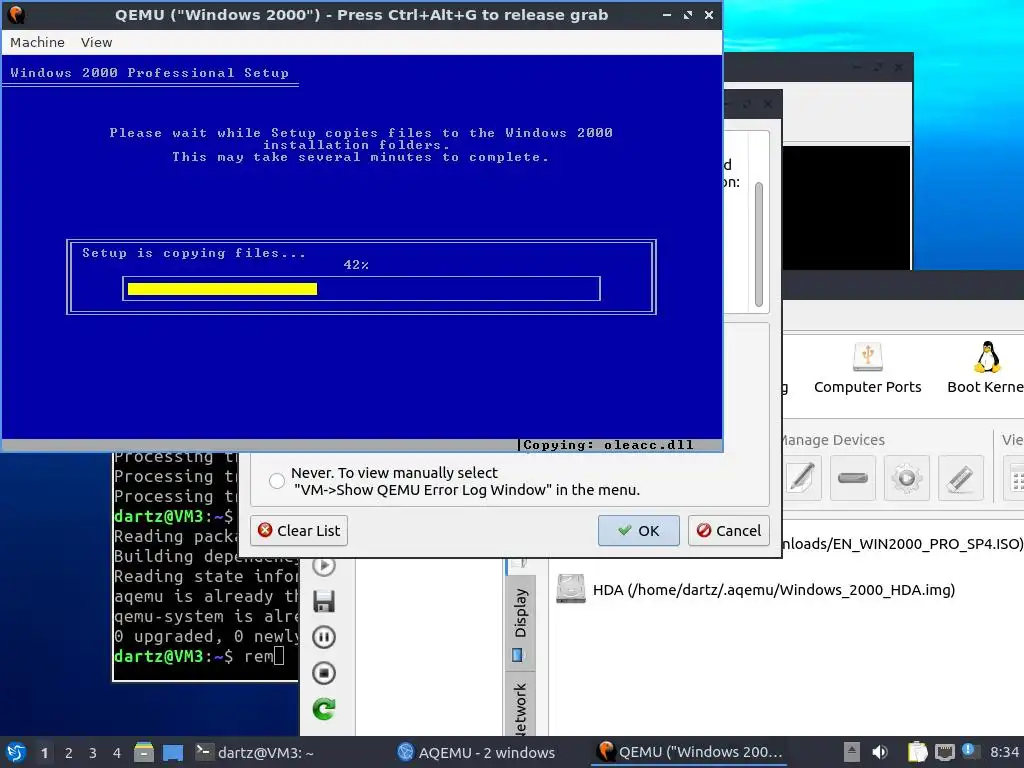Open the volume control in the tray

click(x=880, y=752)
